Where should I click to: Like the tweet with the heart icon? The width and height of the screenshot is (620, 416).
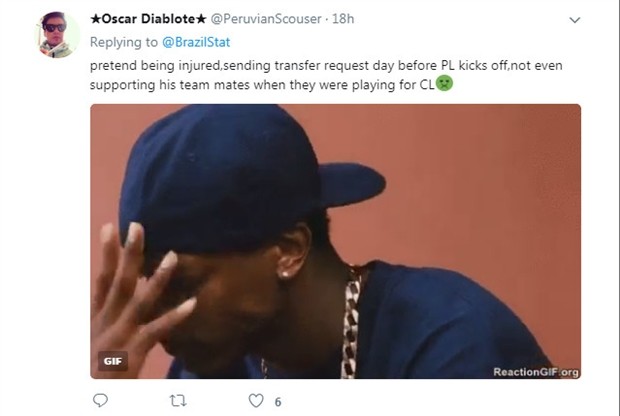pos(256,401)
